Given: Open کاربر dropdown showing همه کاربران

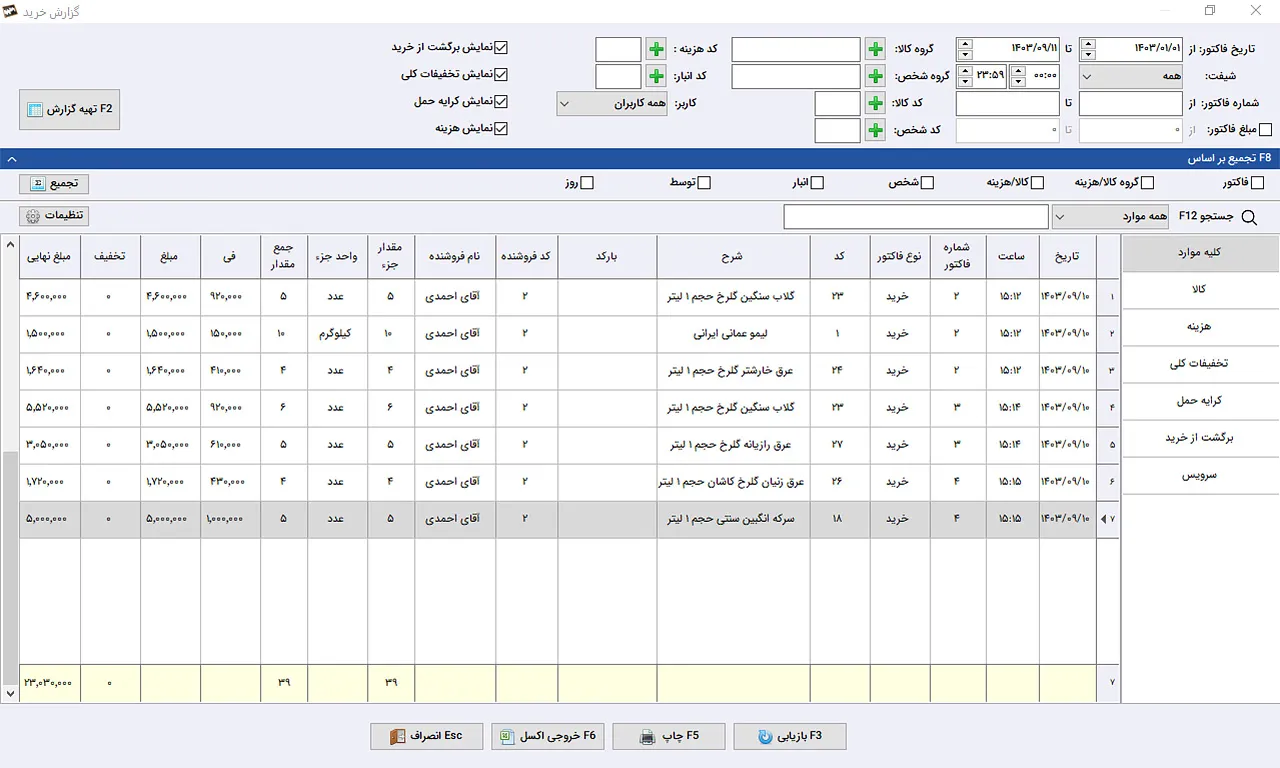Looking at the screenshot, I should click(613, 103).
